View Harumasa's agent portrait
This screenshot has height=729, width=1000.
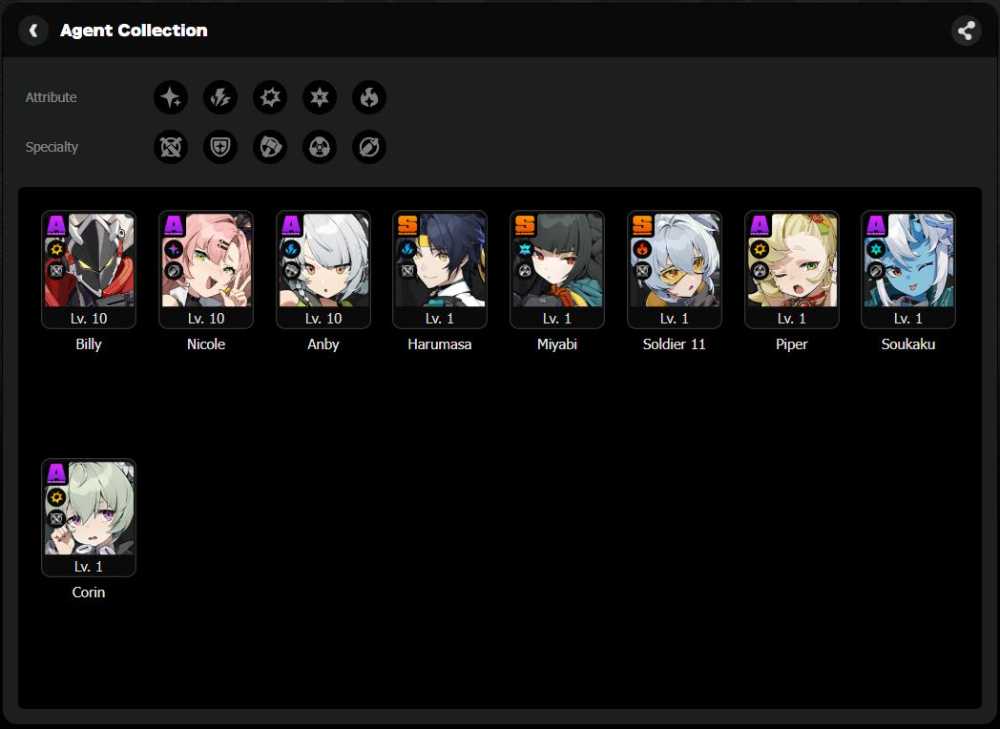click(440, 260)
